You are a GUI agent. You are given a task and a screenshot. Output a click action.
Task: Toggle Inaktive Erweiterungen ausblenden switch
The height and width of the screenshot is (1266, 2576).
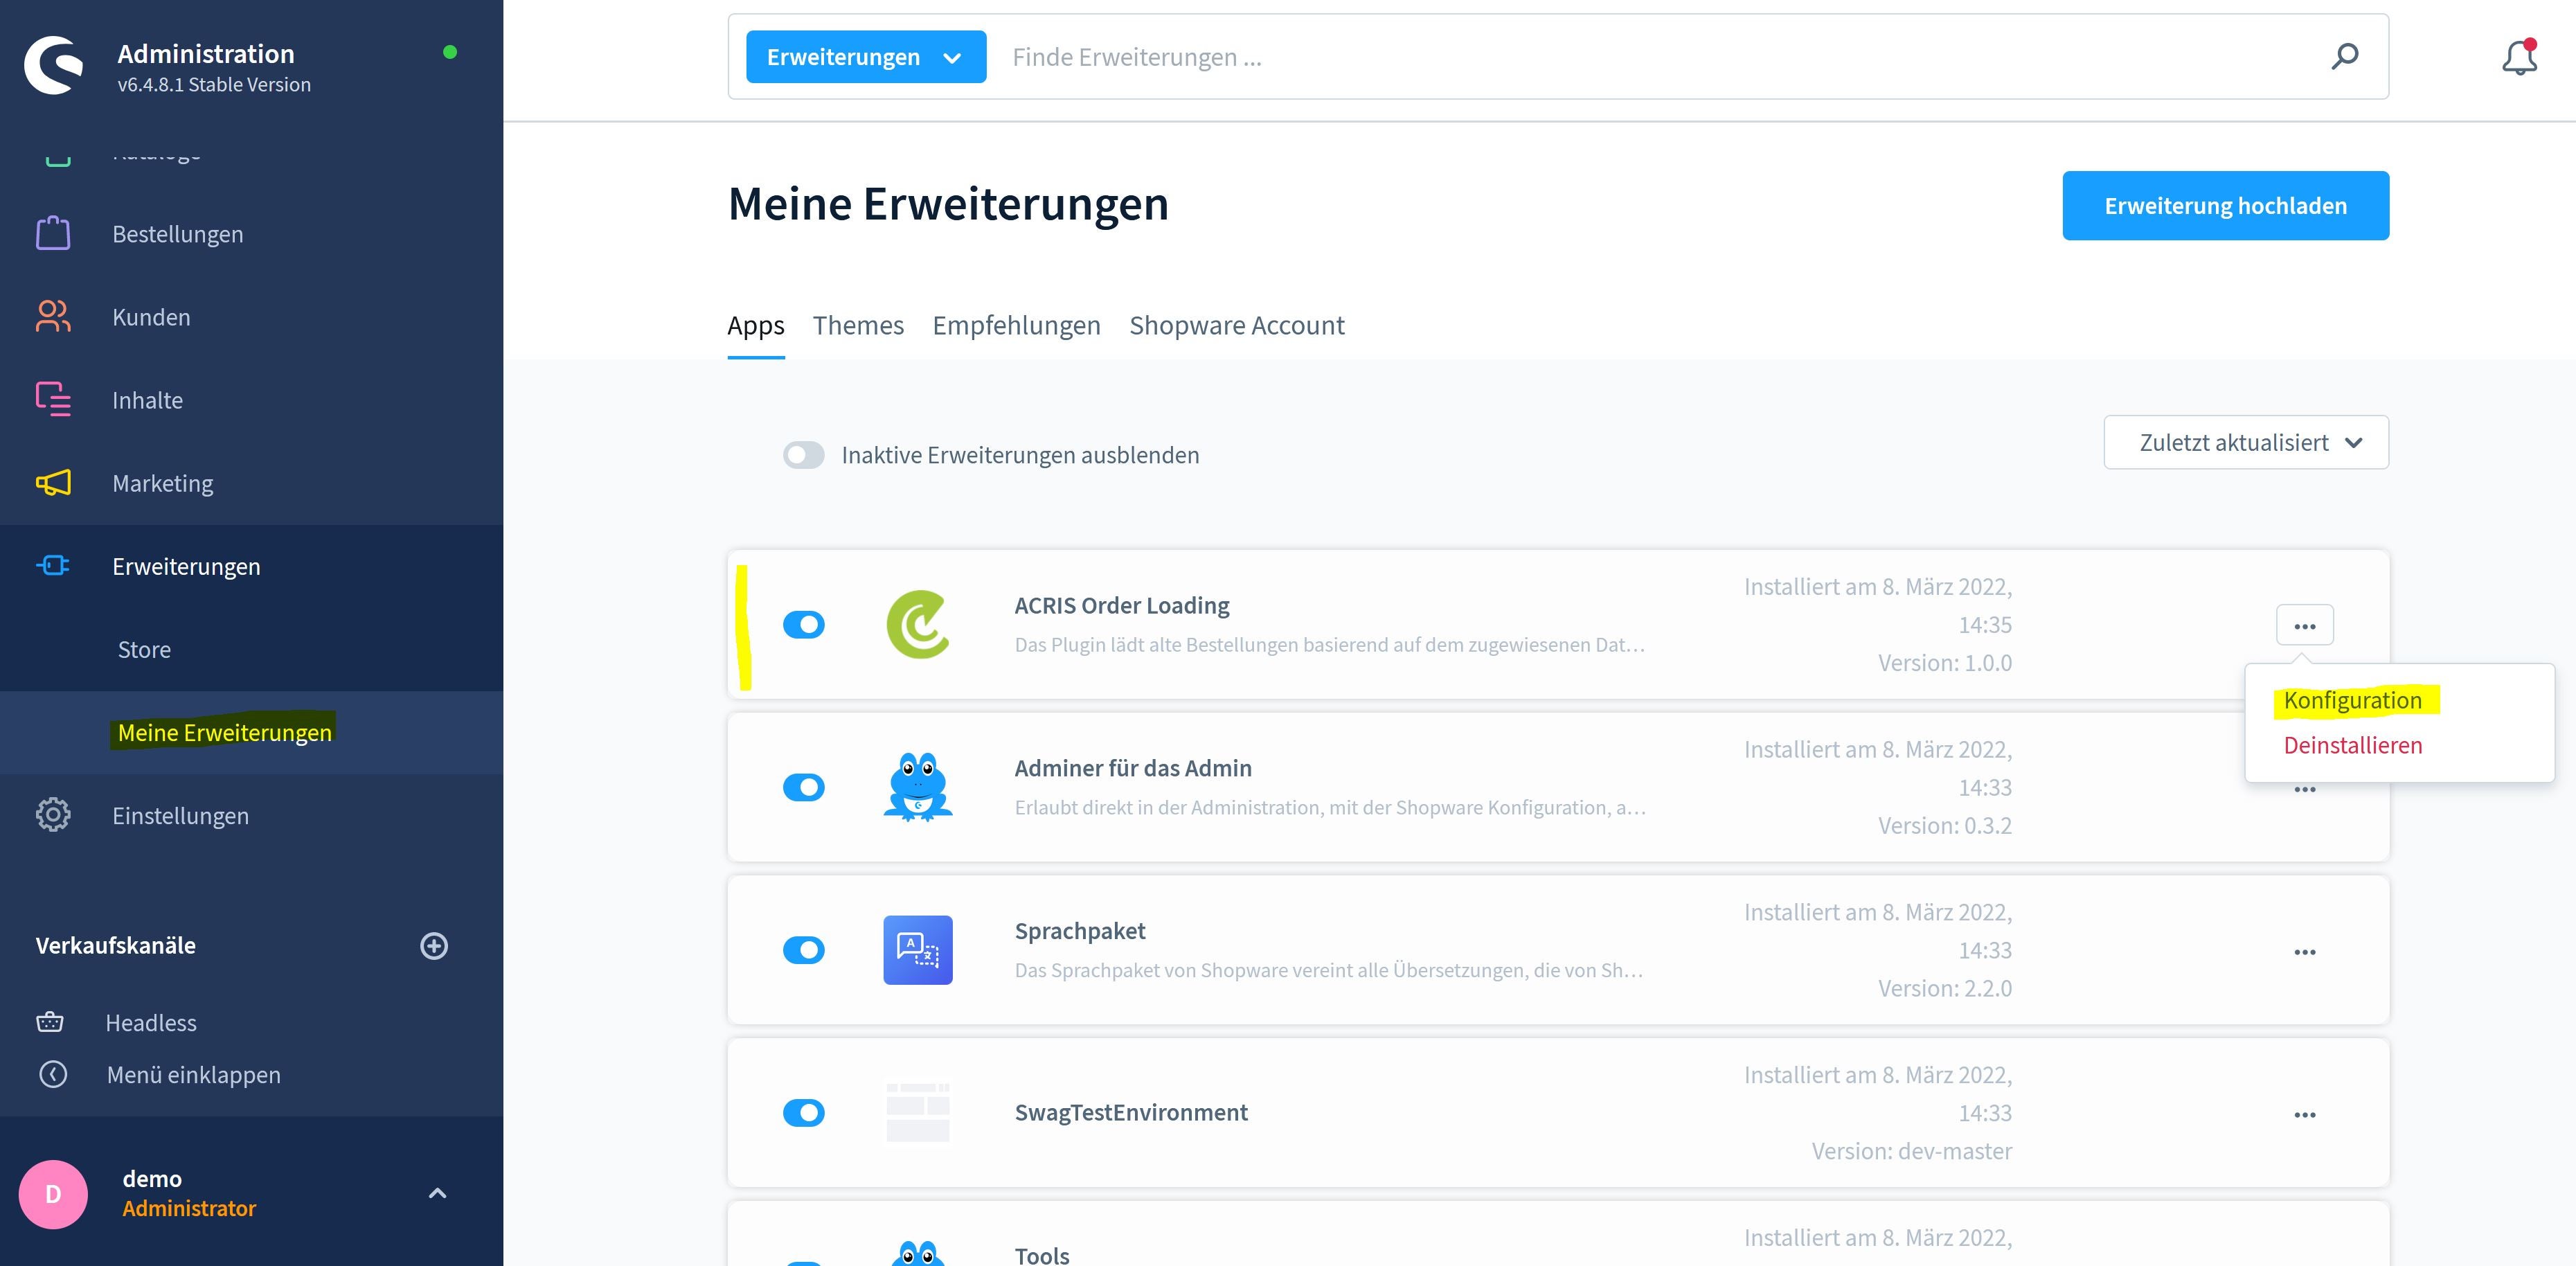(803, 455)
